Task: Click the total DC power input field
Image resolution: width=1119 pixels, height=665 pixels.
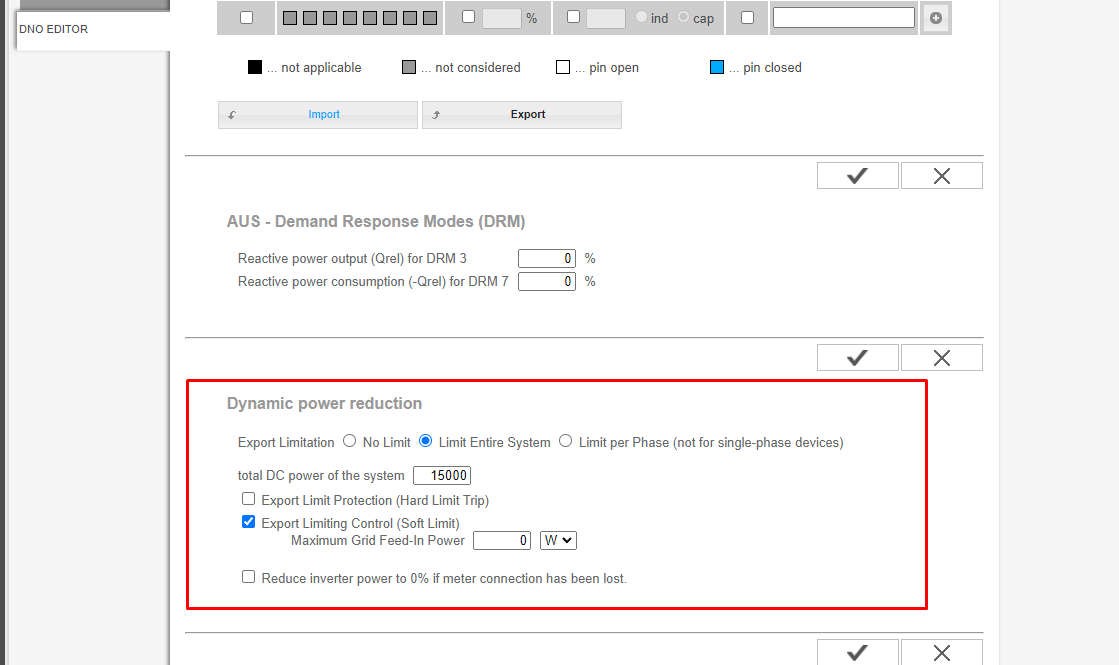Action: [441, 475]
